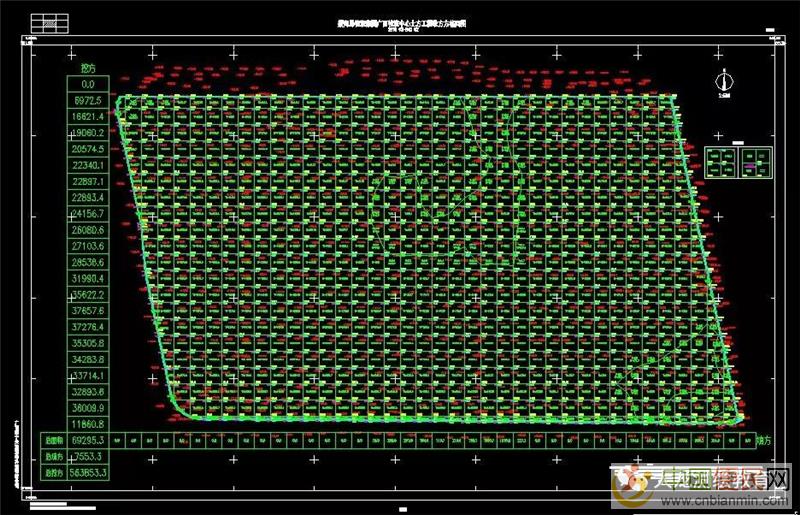This screenshot has height=515, width=800.
Task: Select the 6972.5 value cell
Action: click(x=85, y=102)
